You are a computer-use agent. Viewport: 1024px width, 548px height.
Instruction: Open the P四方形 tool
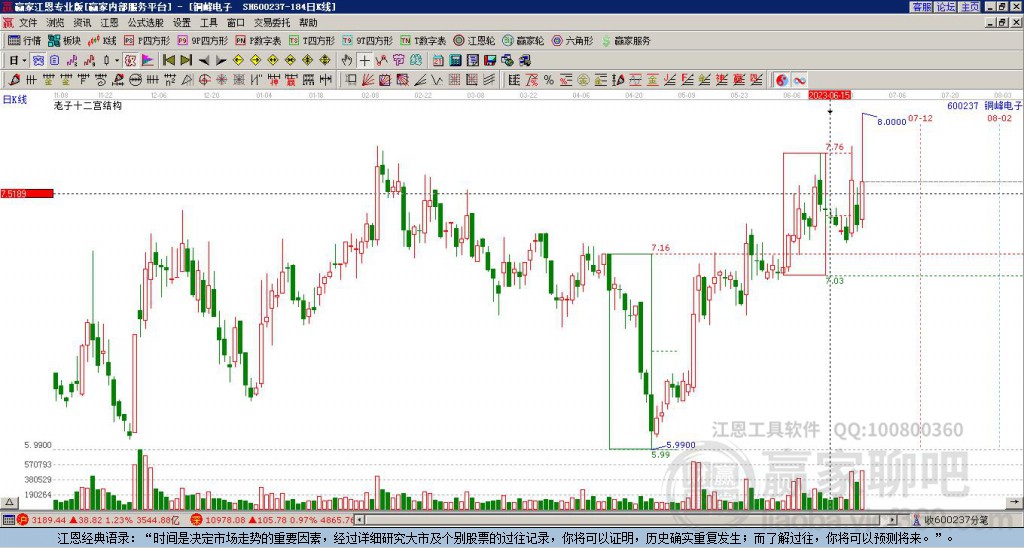click(147, 40)
